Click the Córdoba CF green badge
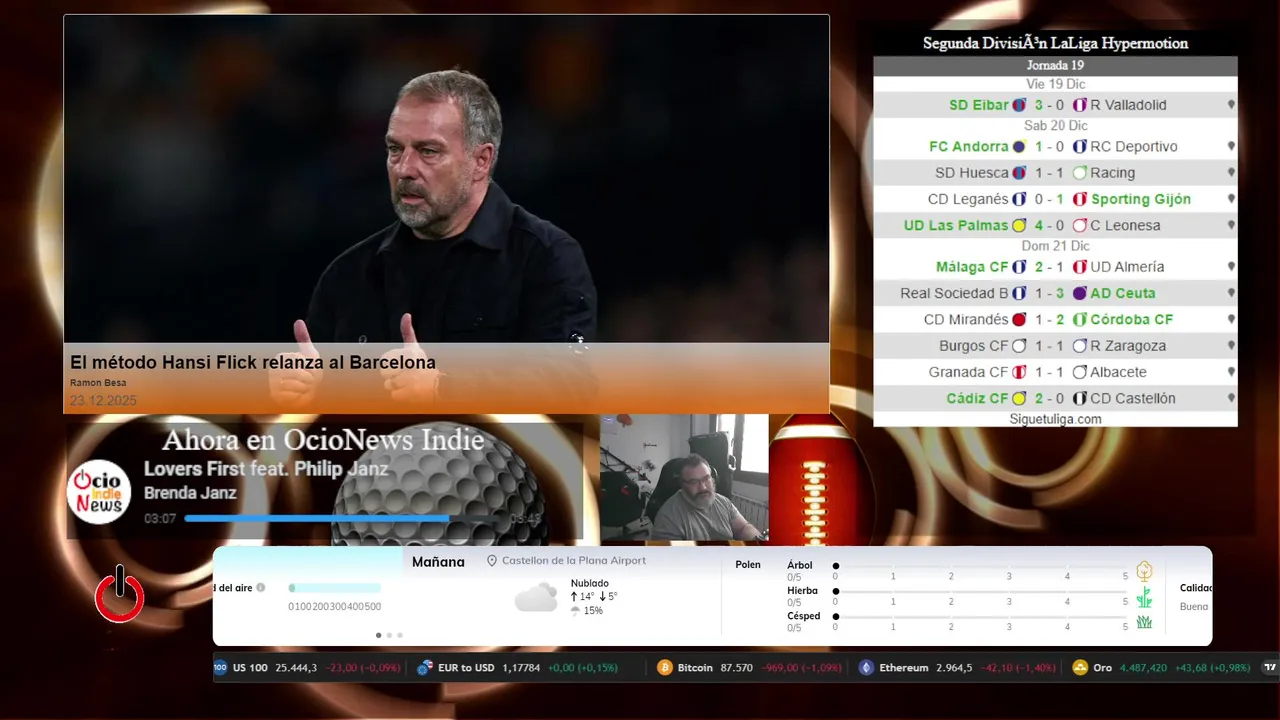The height and width of the screenshot is (720, 1280). pyautogui.click(x=1080, y=319)
